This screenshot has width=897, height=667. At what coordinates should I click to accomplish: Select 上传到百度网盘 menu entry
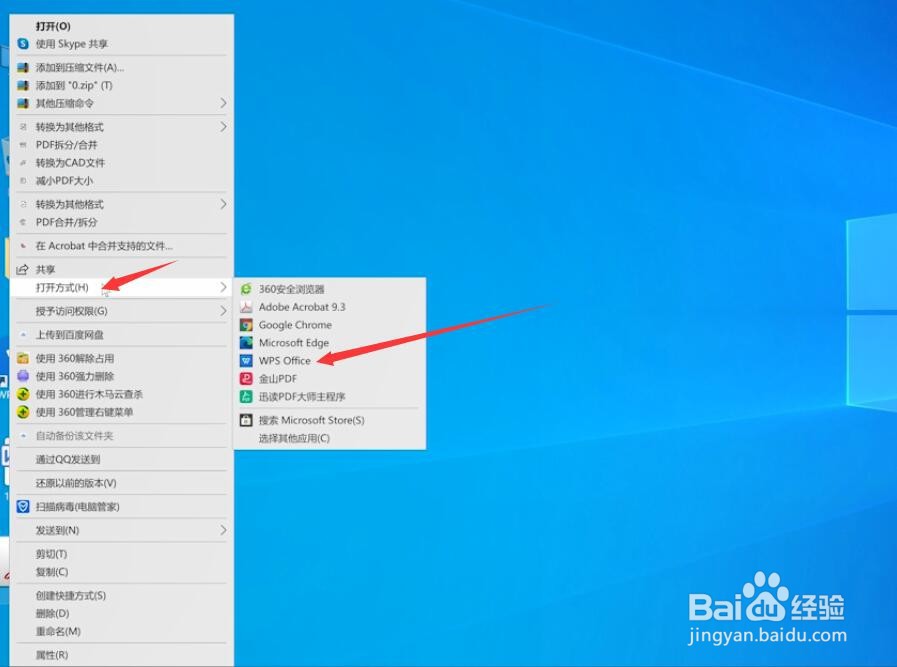point(121,335)
